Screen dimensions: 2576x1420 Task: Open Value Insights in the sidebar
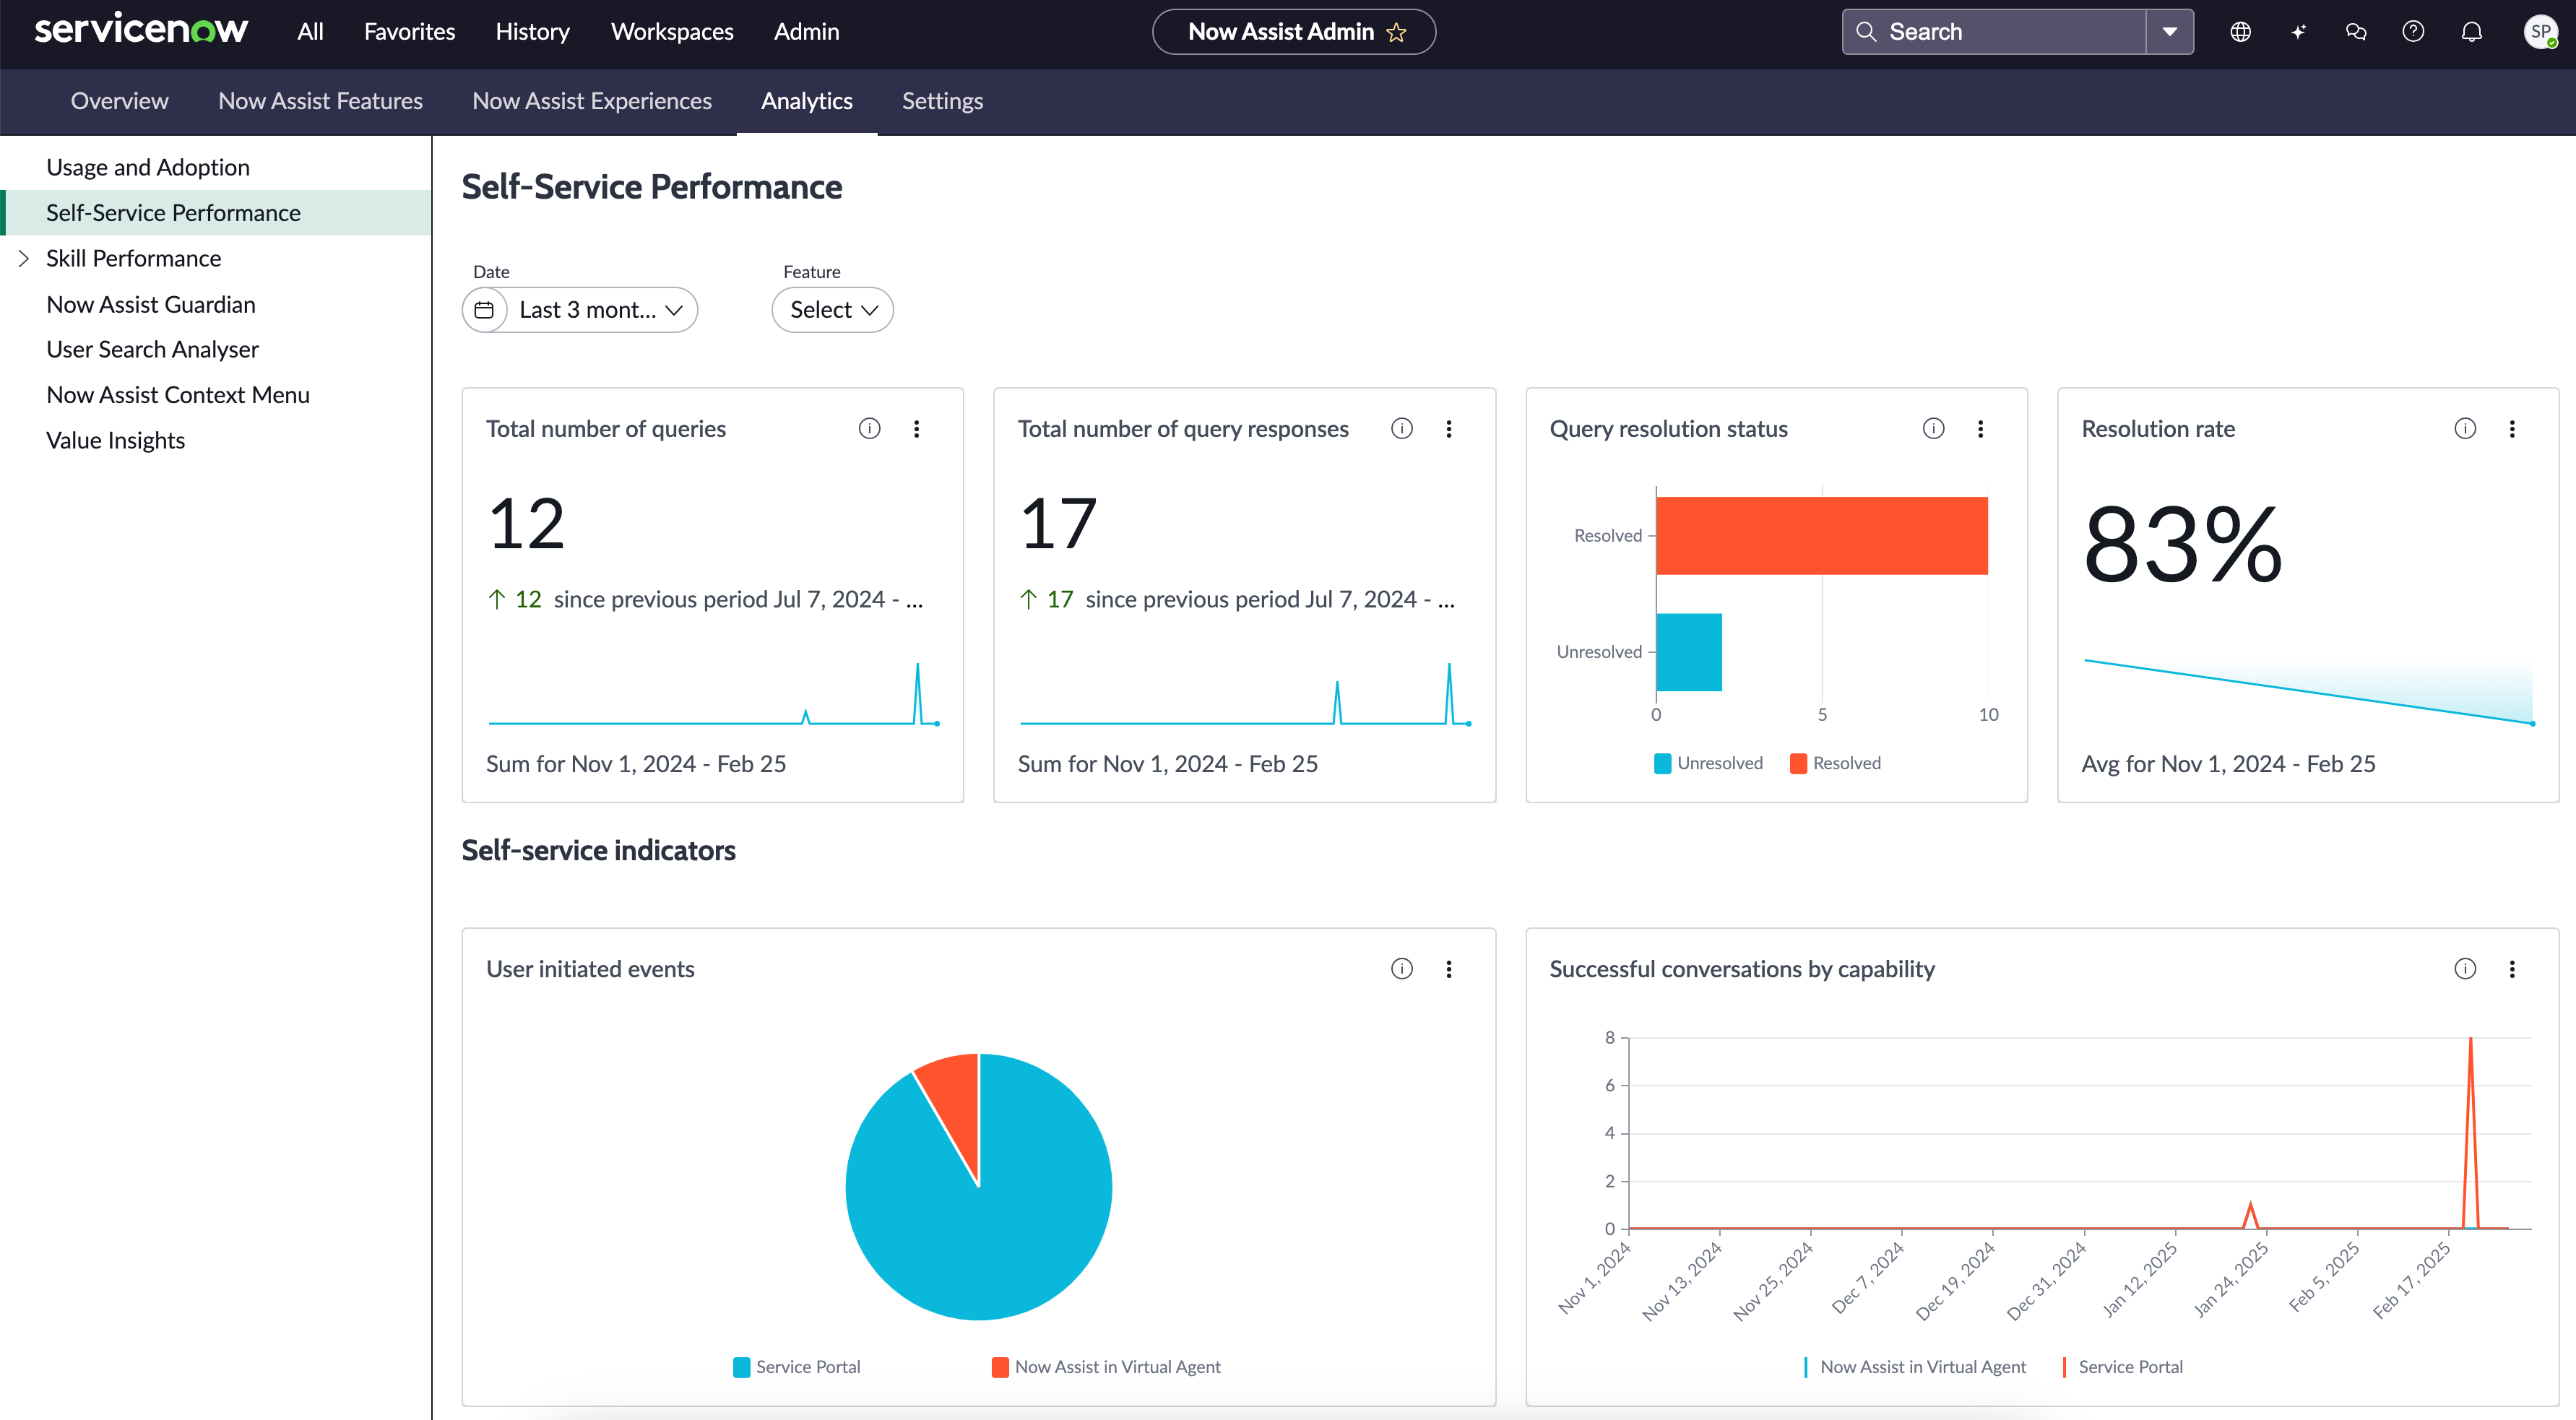115,440
